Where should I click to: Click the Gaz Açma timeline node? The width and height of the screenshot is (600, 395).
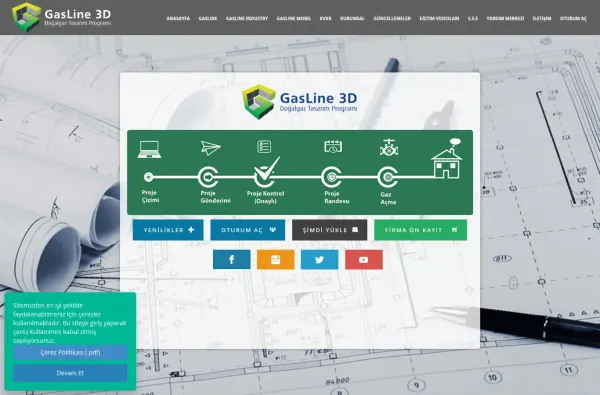click(x=388, y=177)
